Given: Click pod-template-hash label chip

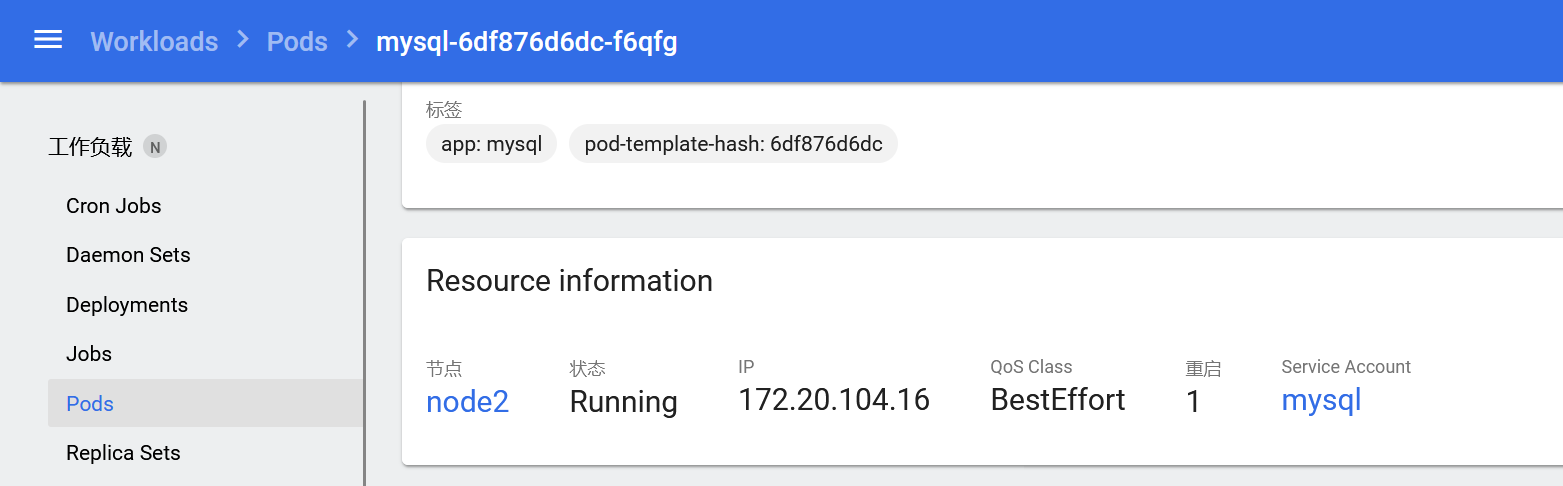Looking at the screenshot, I should [x=733, y=144].
